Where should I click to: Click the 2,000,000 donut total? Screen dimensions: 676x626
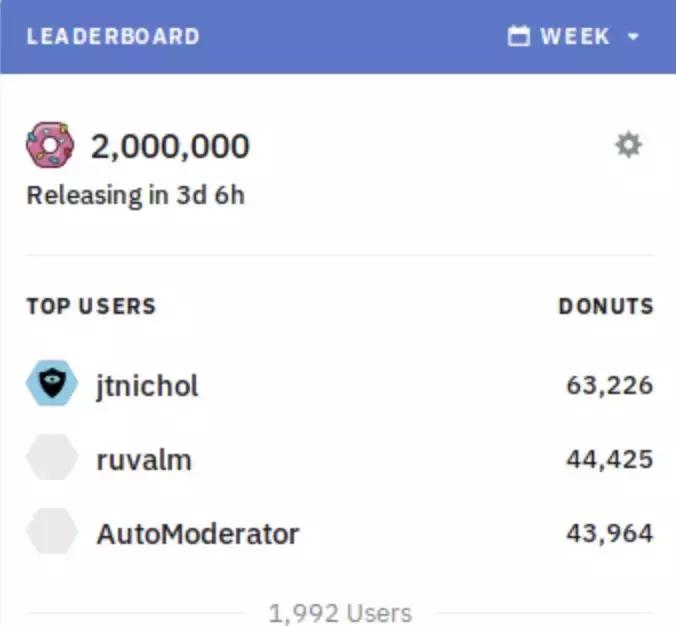[x=170, y=147]
